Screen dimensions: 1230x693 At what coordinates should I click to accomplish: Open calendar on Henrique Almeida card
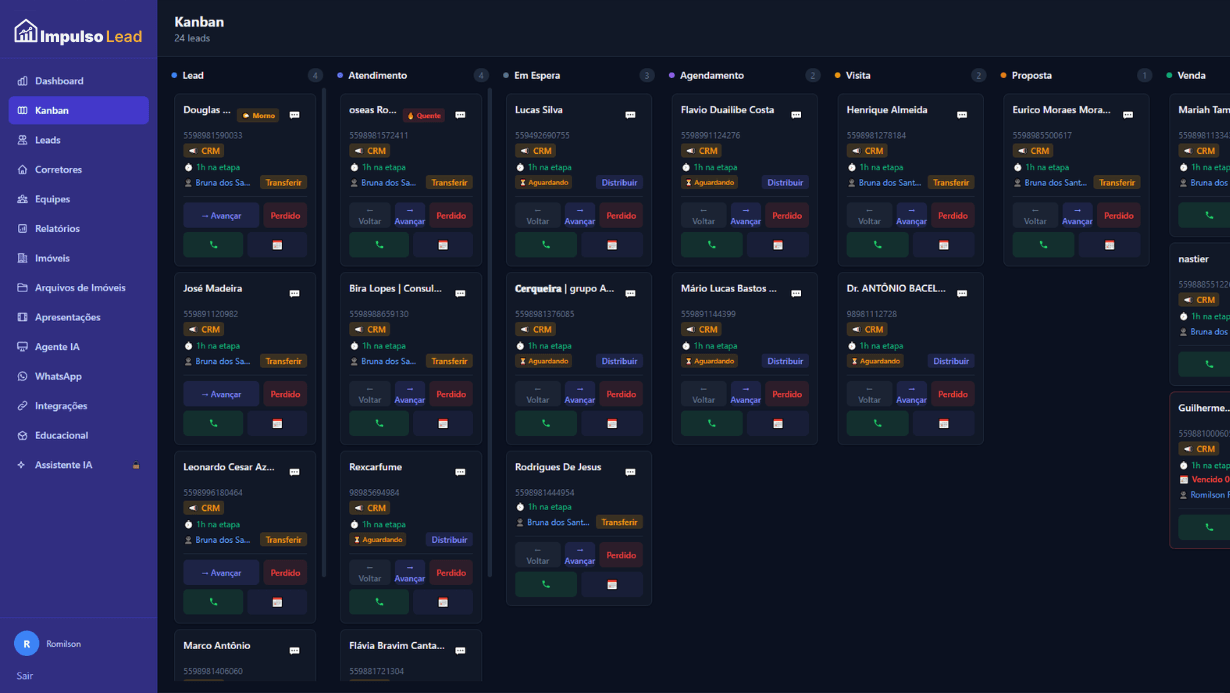click(x=944, y=244)
